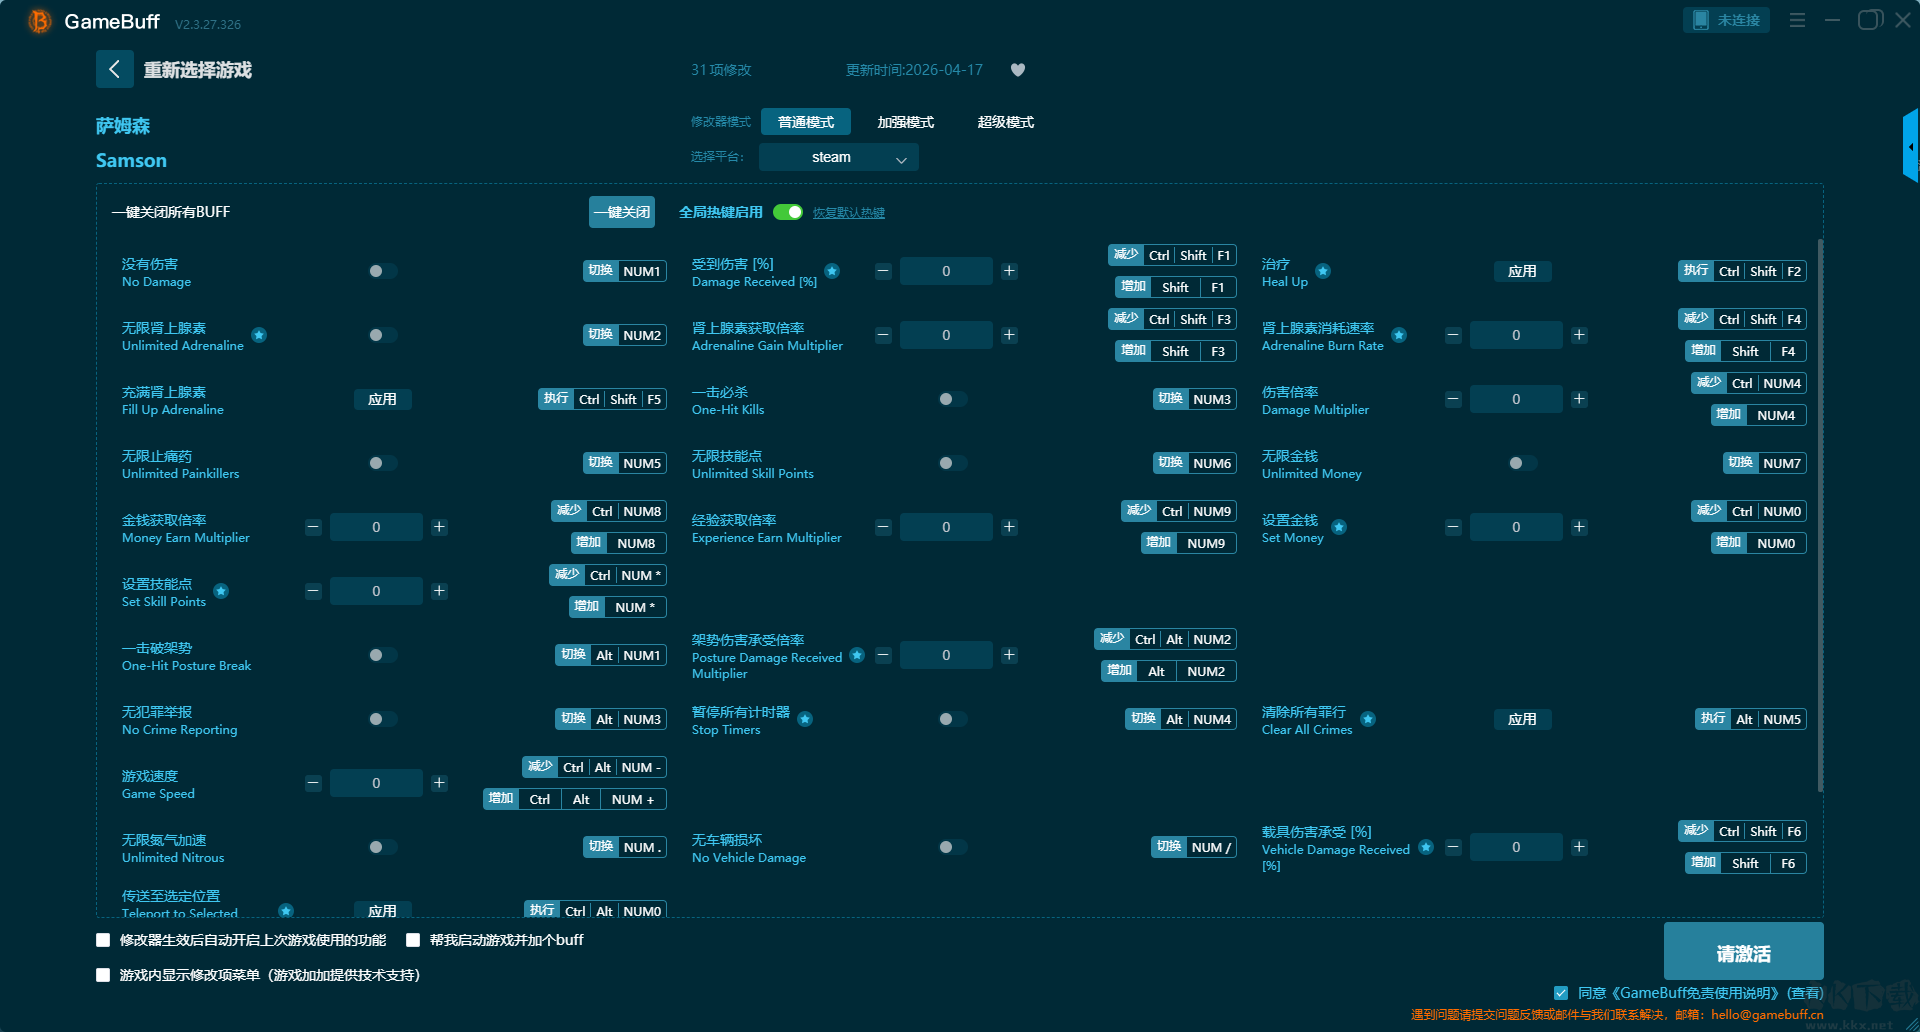Increase the Damage Received value with plus
Viewport: 1920px width, 1032px height.
1009,271
